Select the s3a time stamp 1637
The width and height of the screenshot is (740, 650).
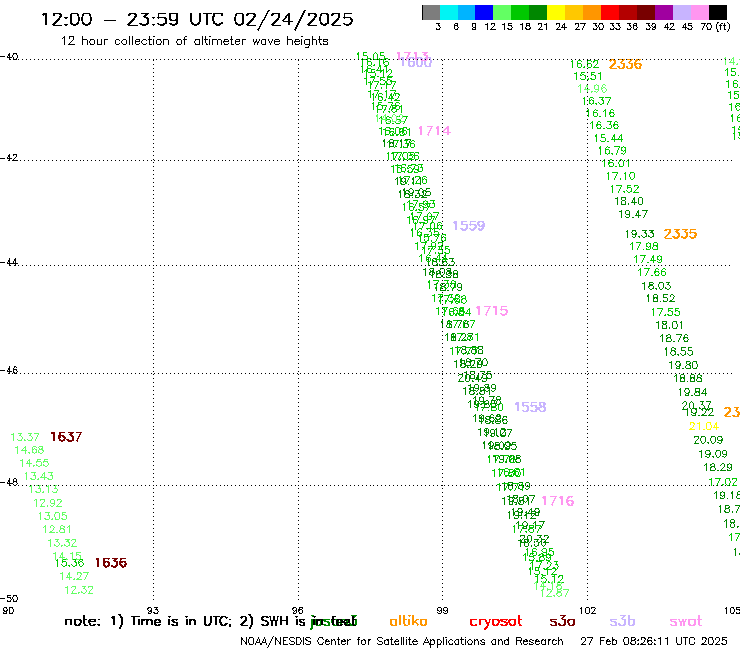point(66,437)
